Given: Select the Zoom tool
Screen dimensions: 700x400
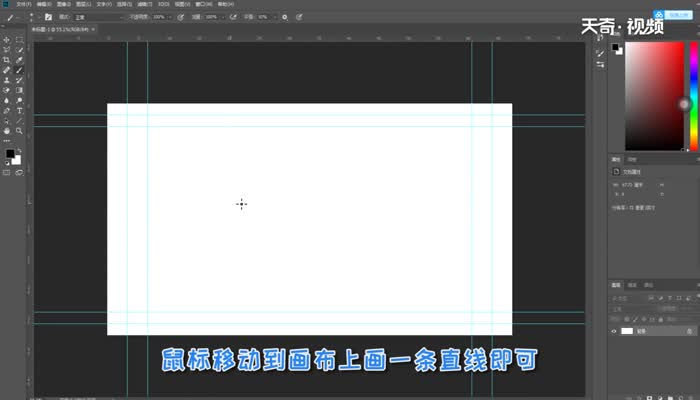Looking at the screenshot, I should tap(19, 131).
